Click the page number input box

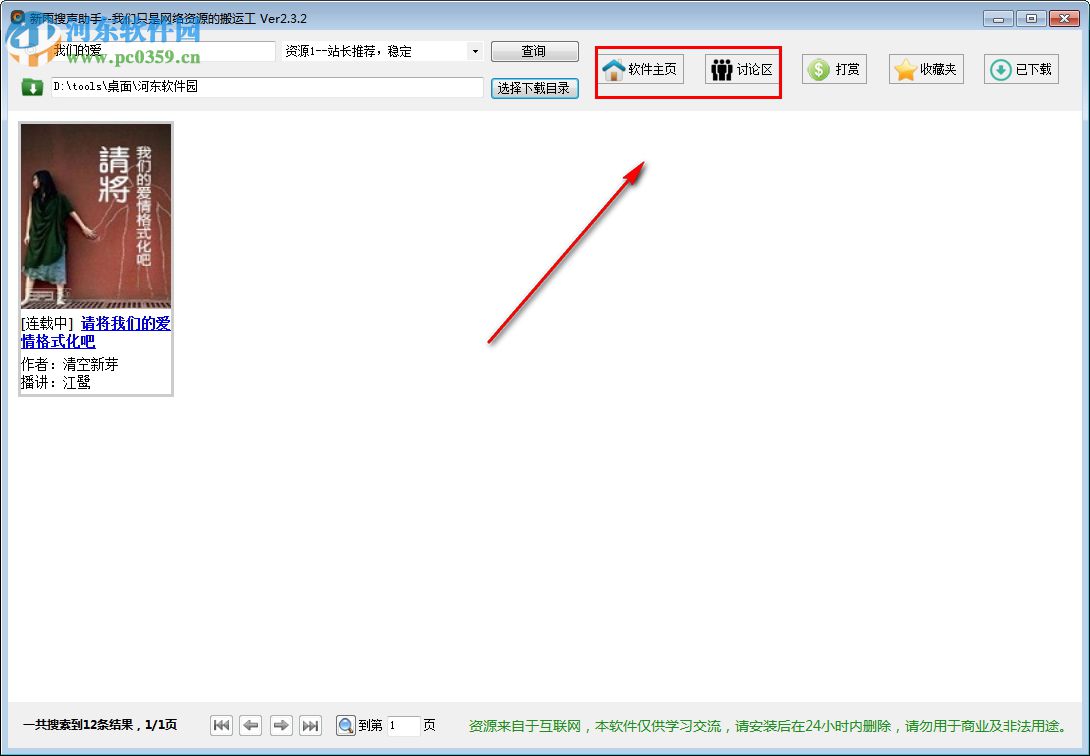(x=403, y=725)
